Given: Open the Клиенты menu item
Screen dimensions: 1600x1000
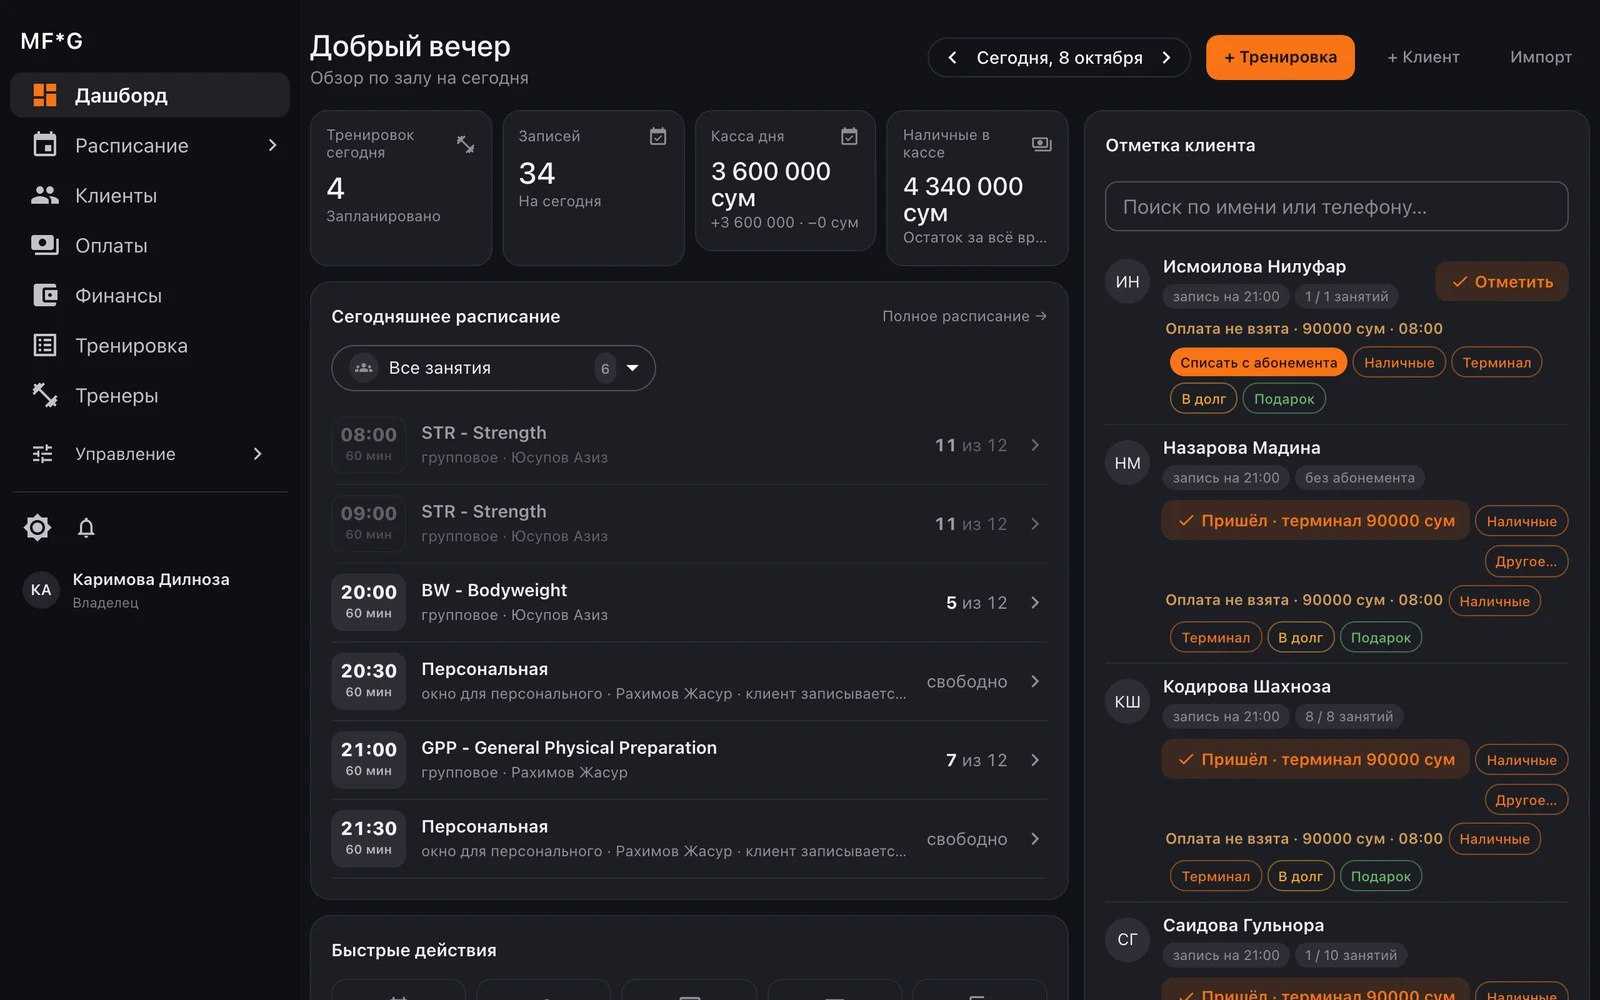Looking at the screenshot, I should (150, 195).
